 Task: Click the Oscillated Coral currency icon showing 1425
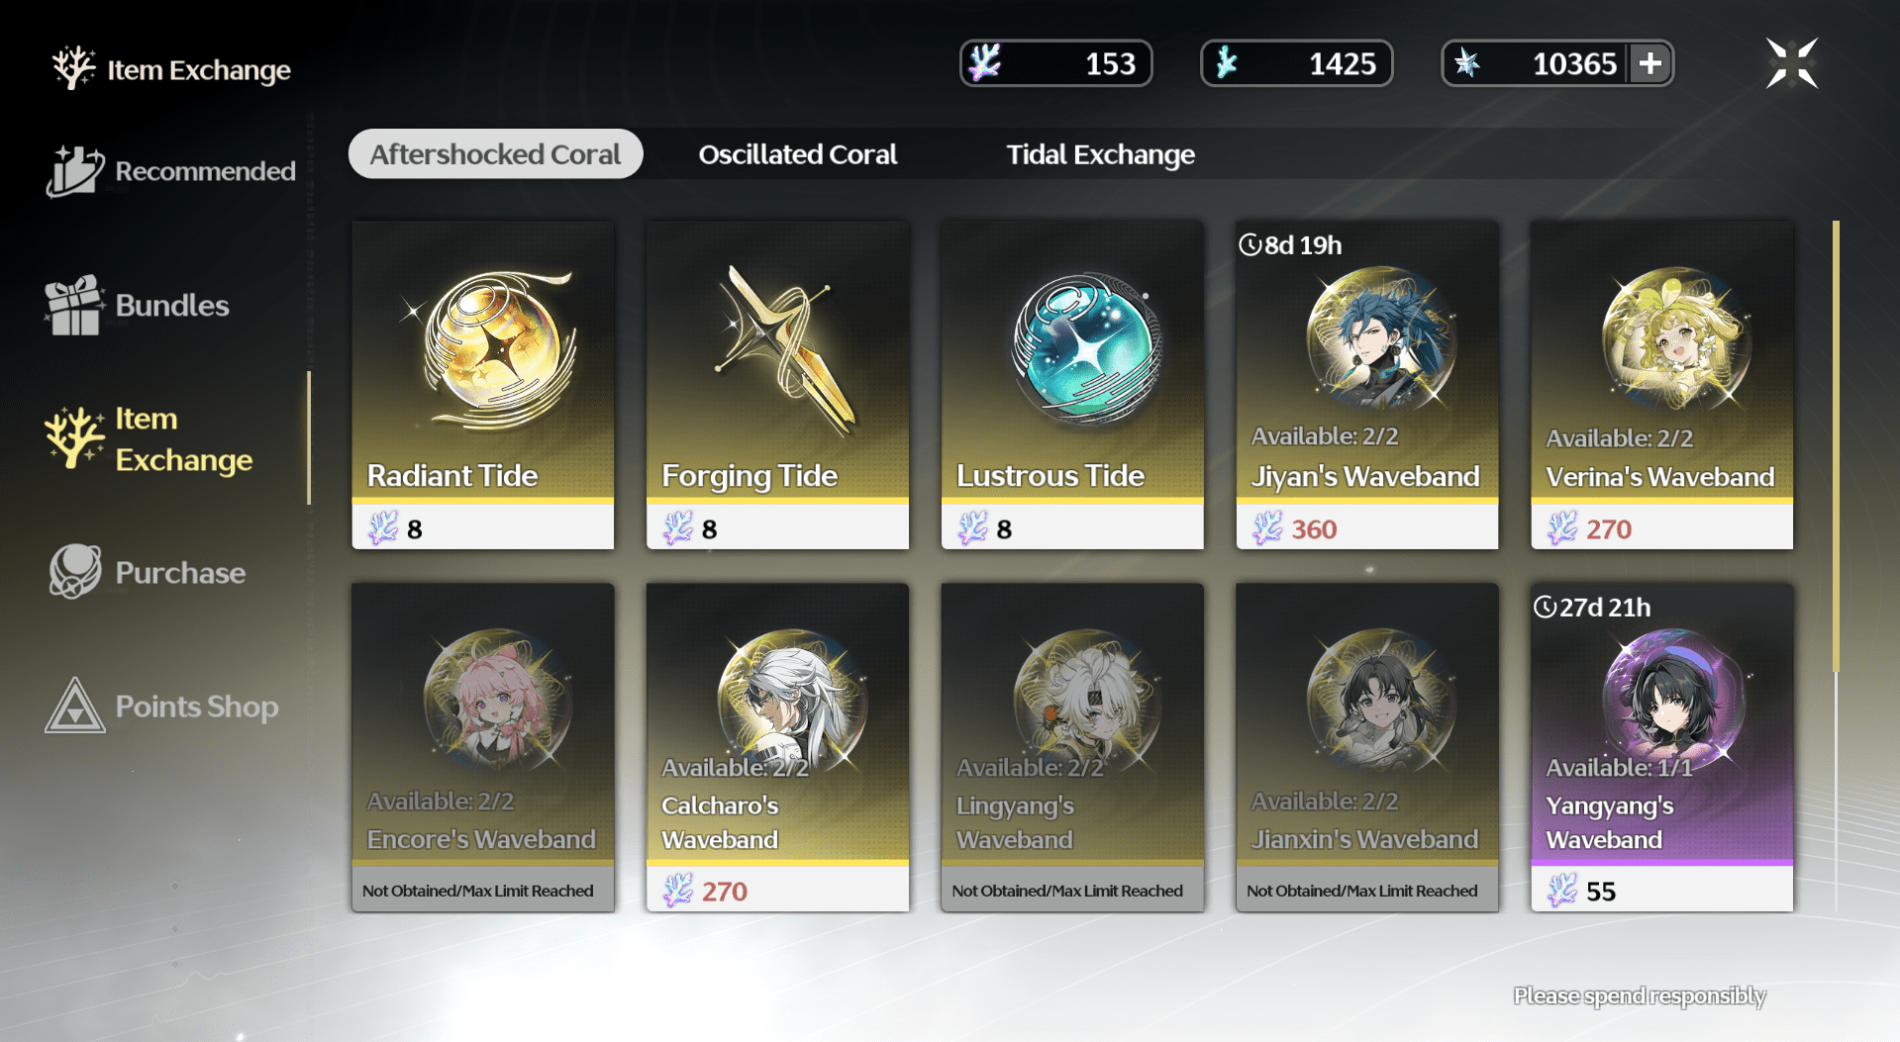tap(1226, 63)
